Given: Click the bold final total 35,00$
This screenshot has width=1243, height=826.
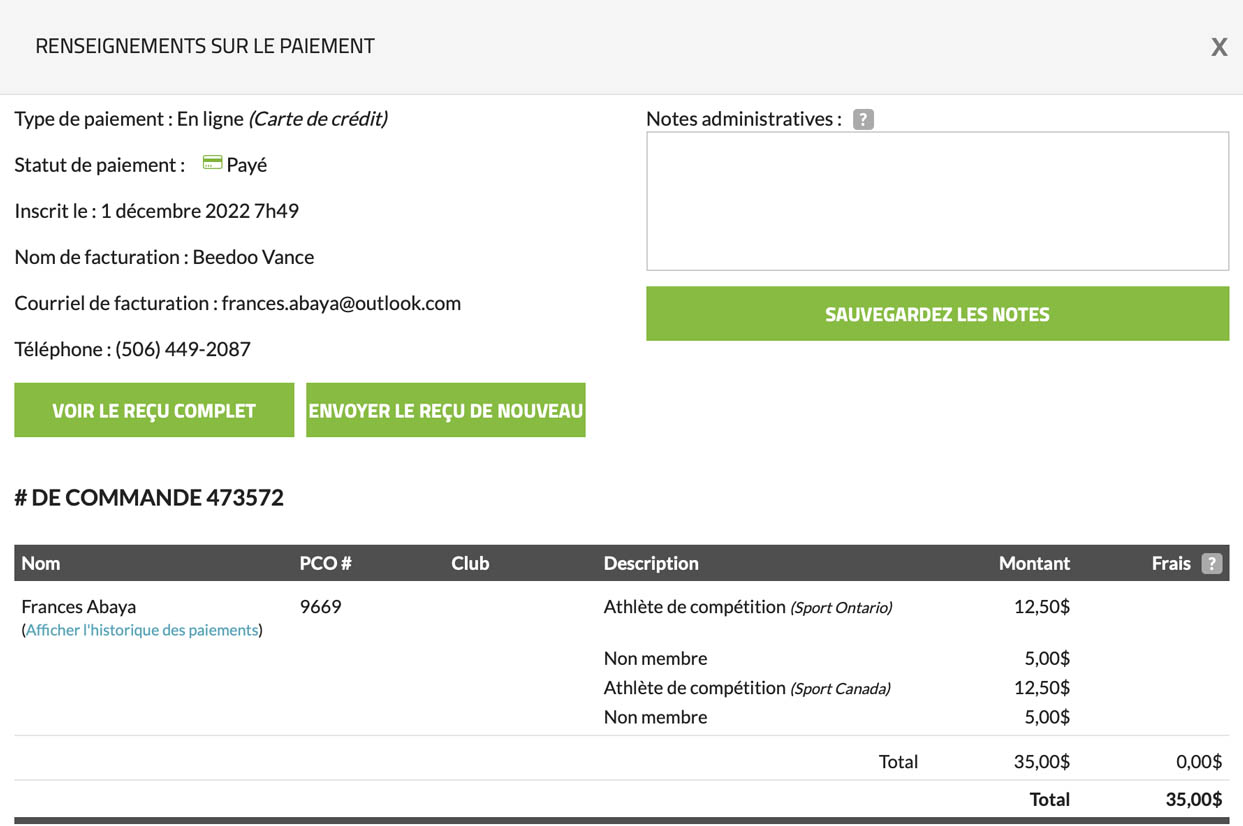Looking at the screenshot, I should click(x=1193, y=799).
